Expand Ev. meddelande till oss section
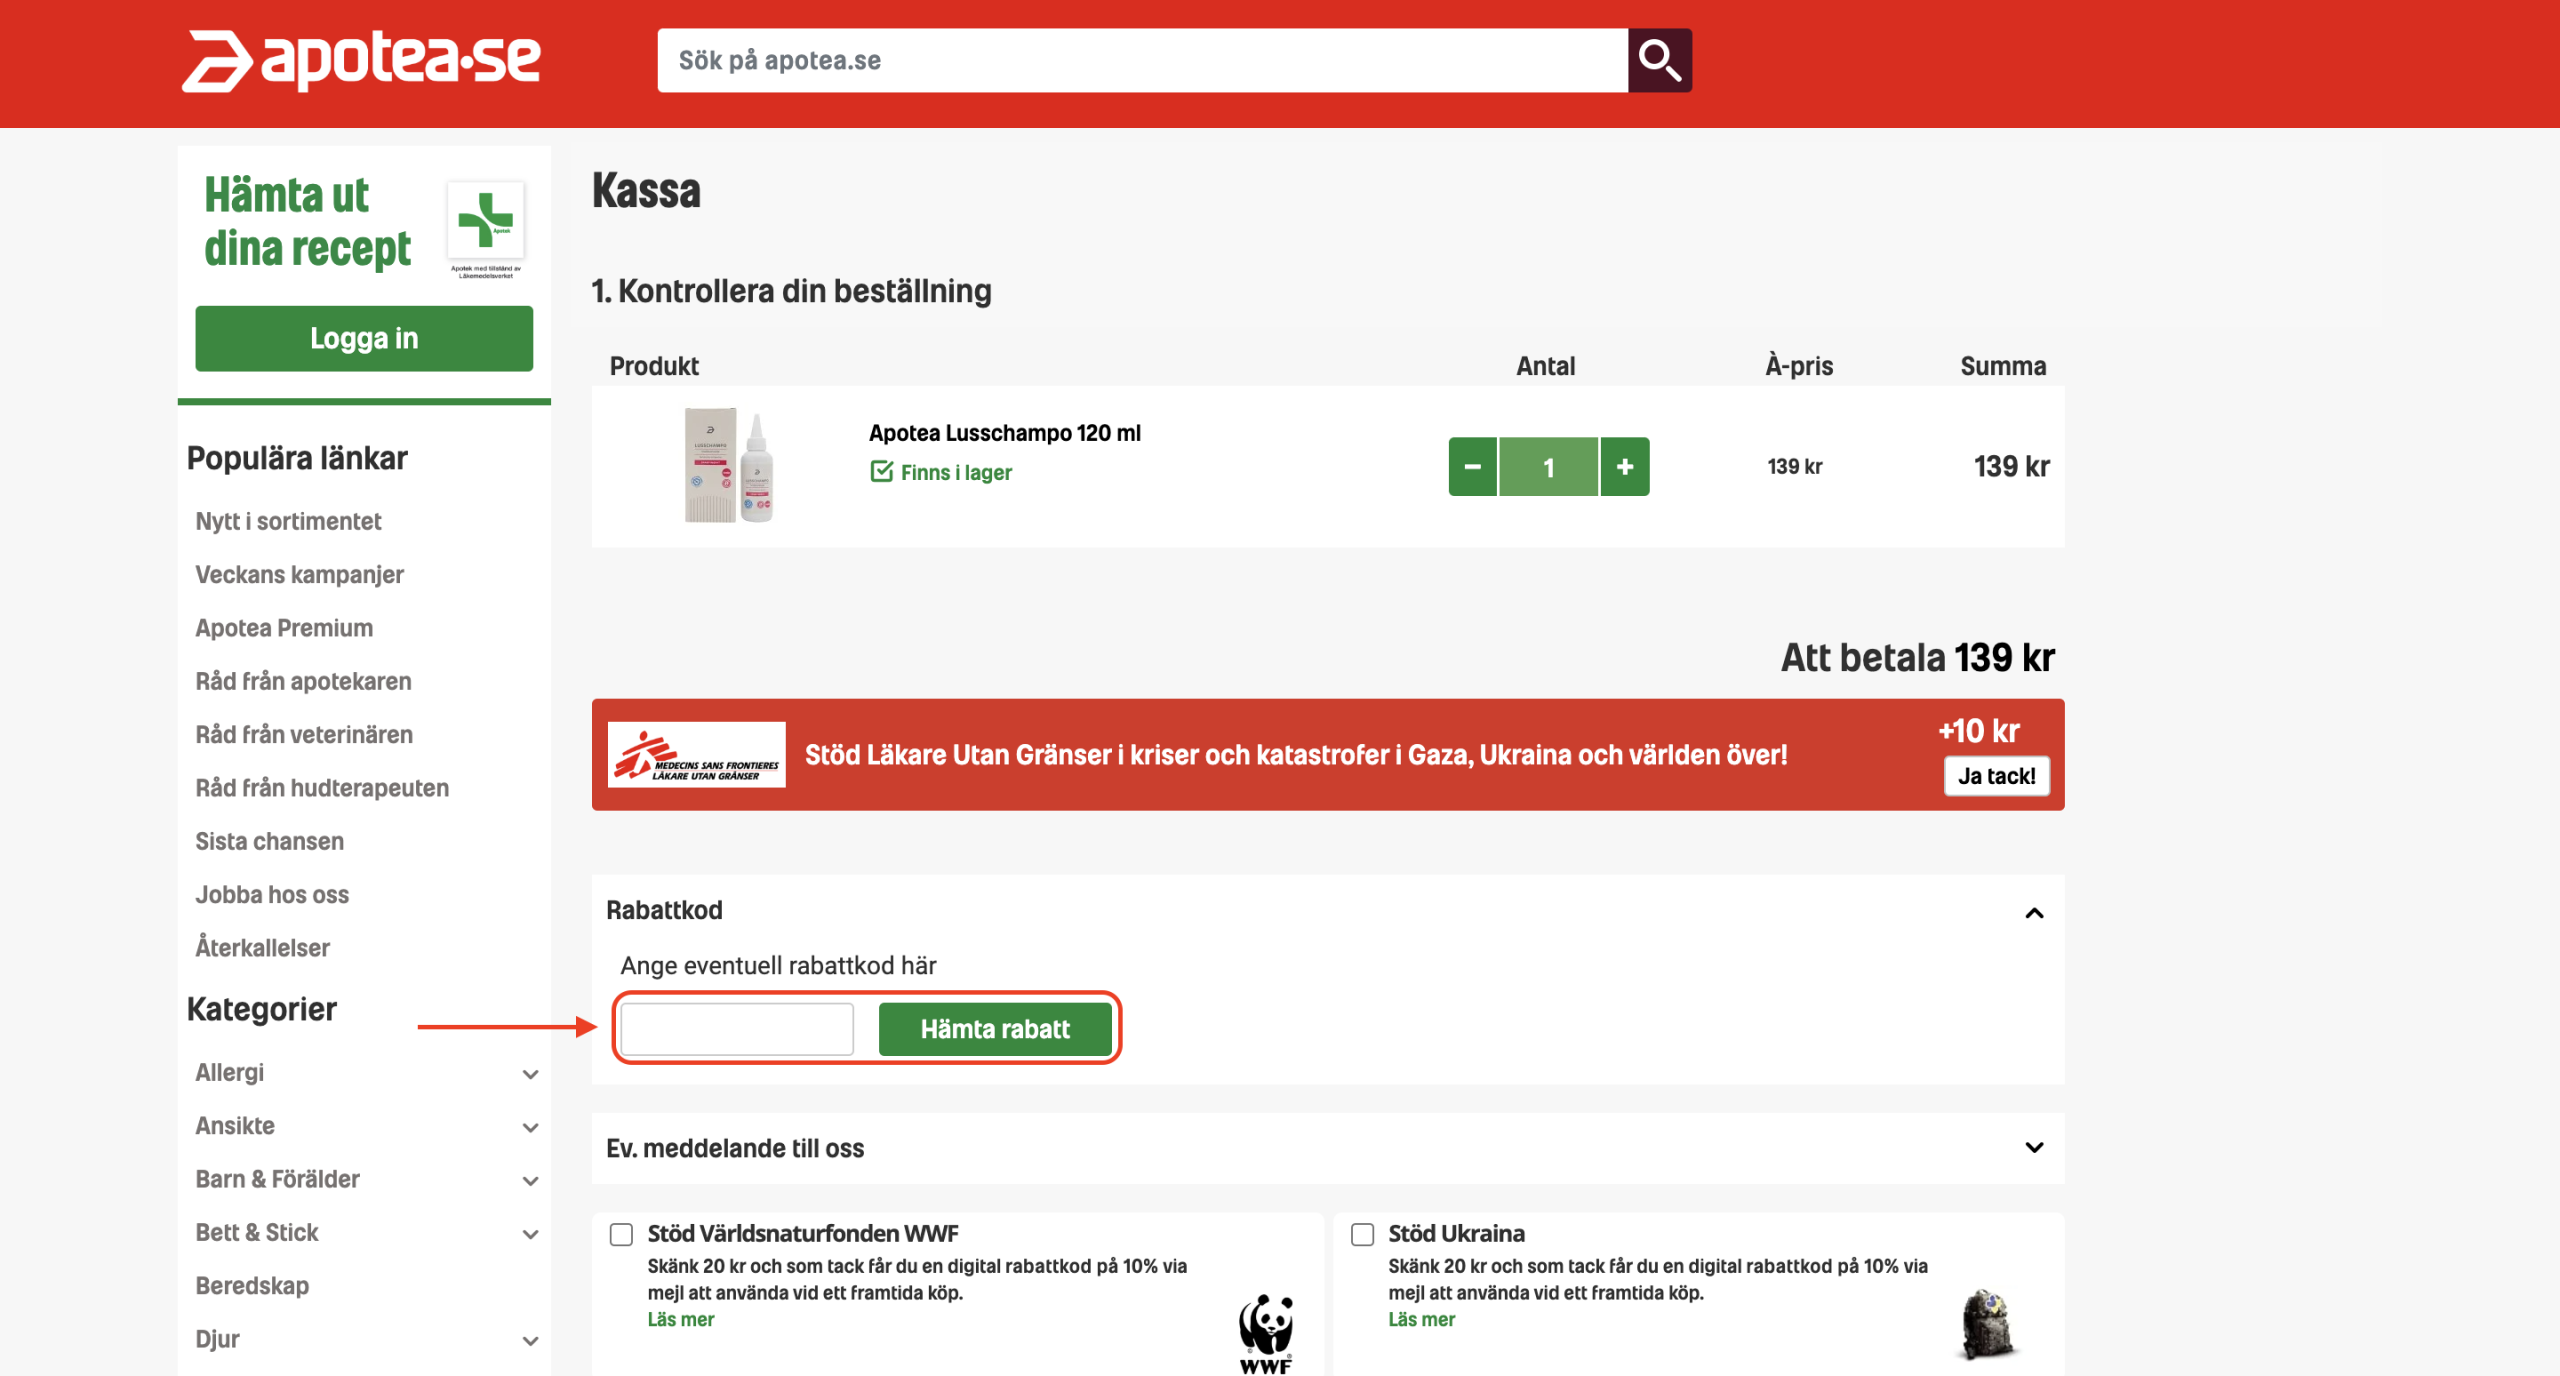The height and width of the screenshot is (1376, 2560). [2033, 1147]
